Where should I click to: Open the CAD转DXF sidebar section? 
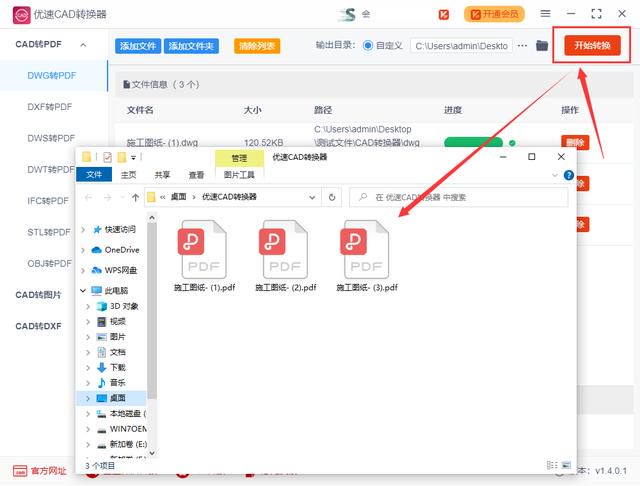tap(38, 326)
